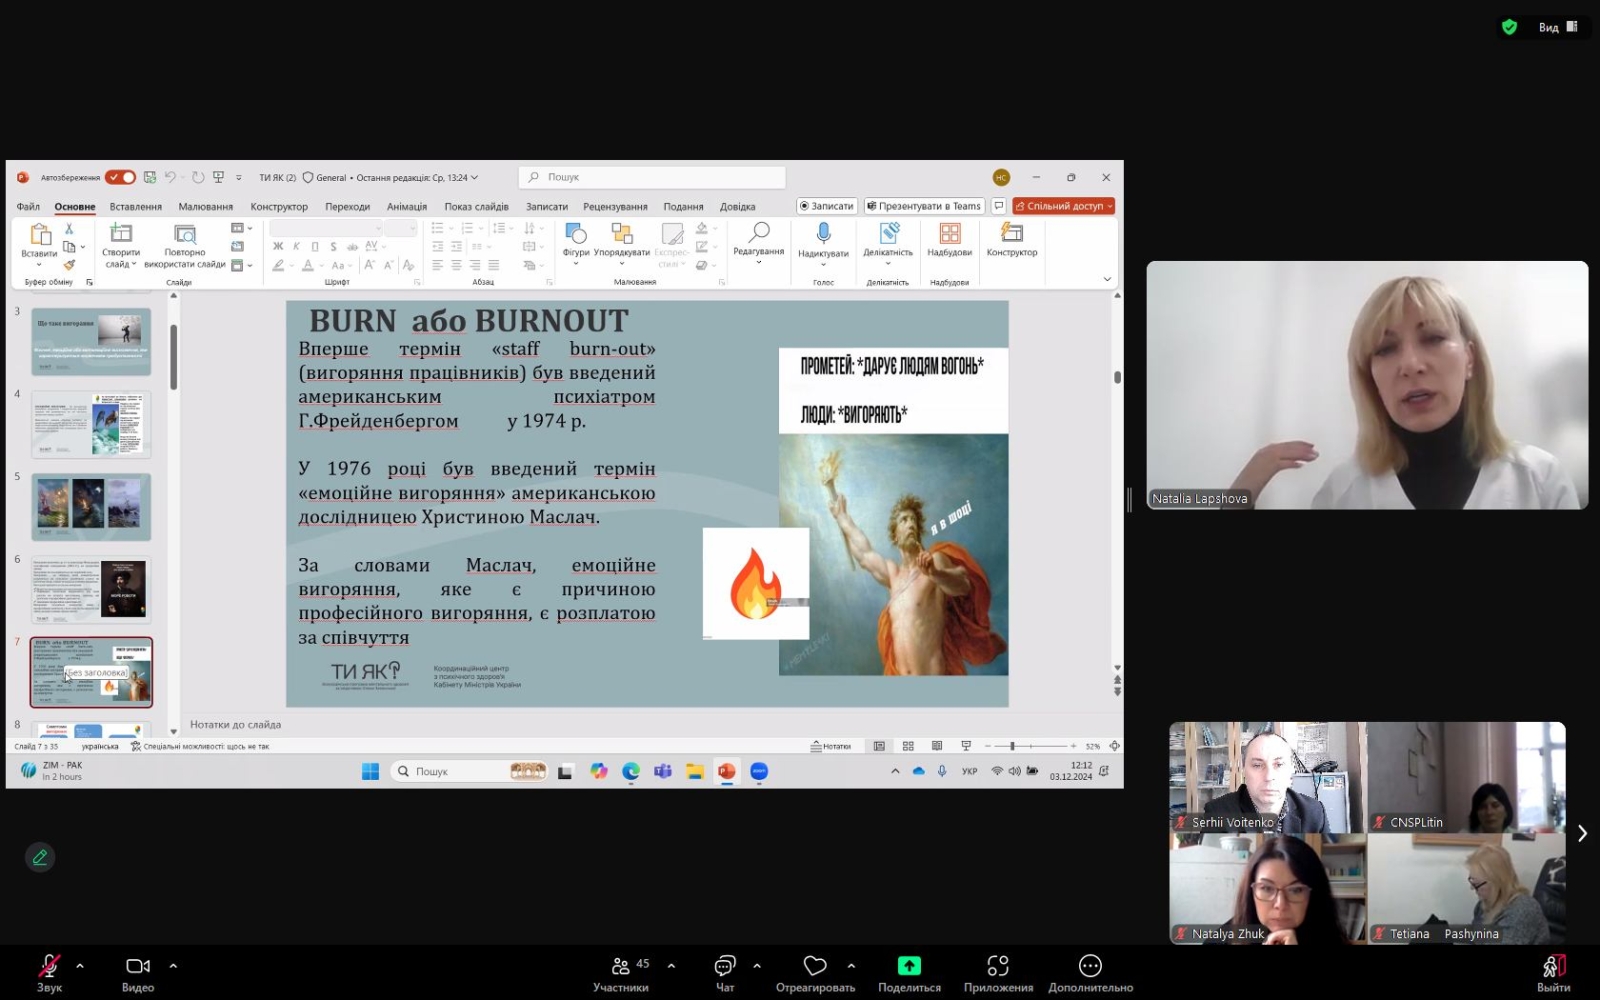Expand audio options arrow next to Звук
The image size is (1600, 1000).
click(x=80, y=966)
